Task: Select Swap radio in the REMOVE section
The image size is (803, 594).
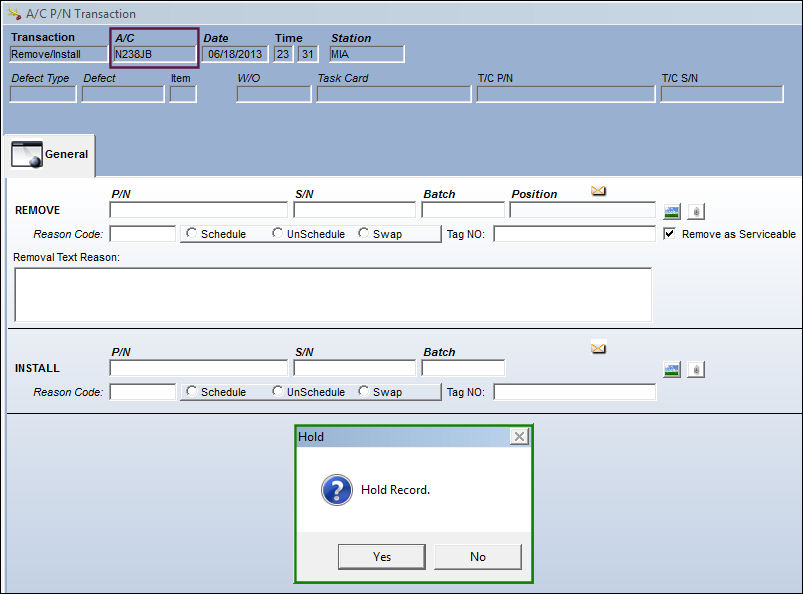Action: [x=364, y=234]
